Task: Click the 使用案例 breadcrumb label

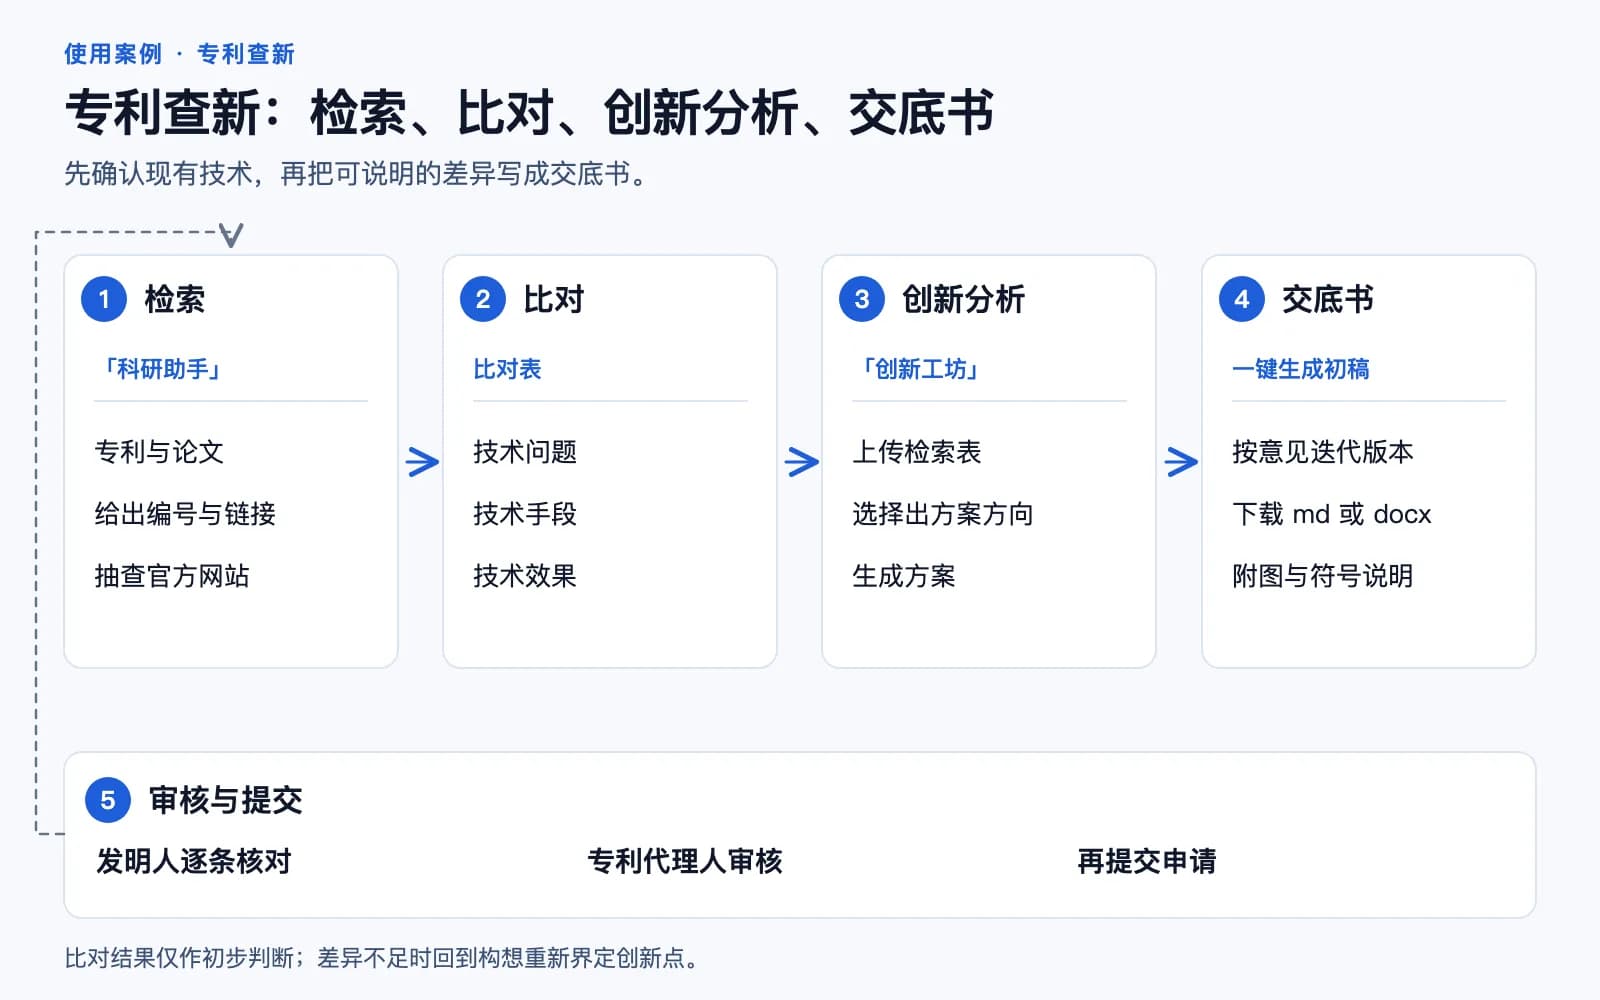Action: click(x=113, y=54)
